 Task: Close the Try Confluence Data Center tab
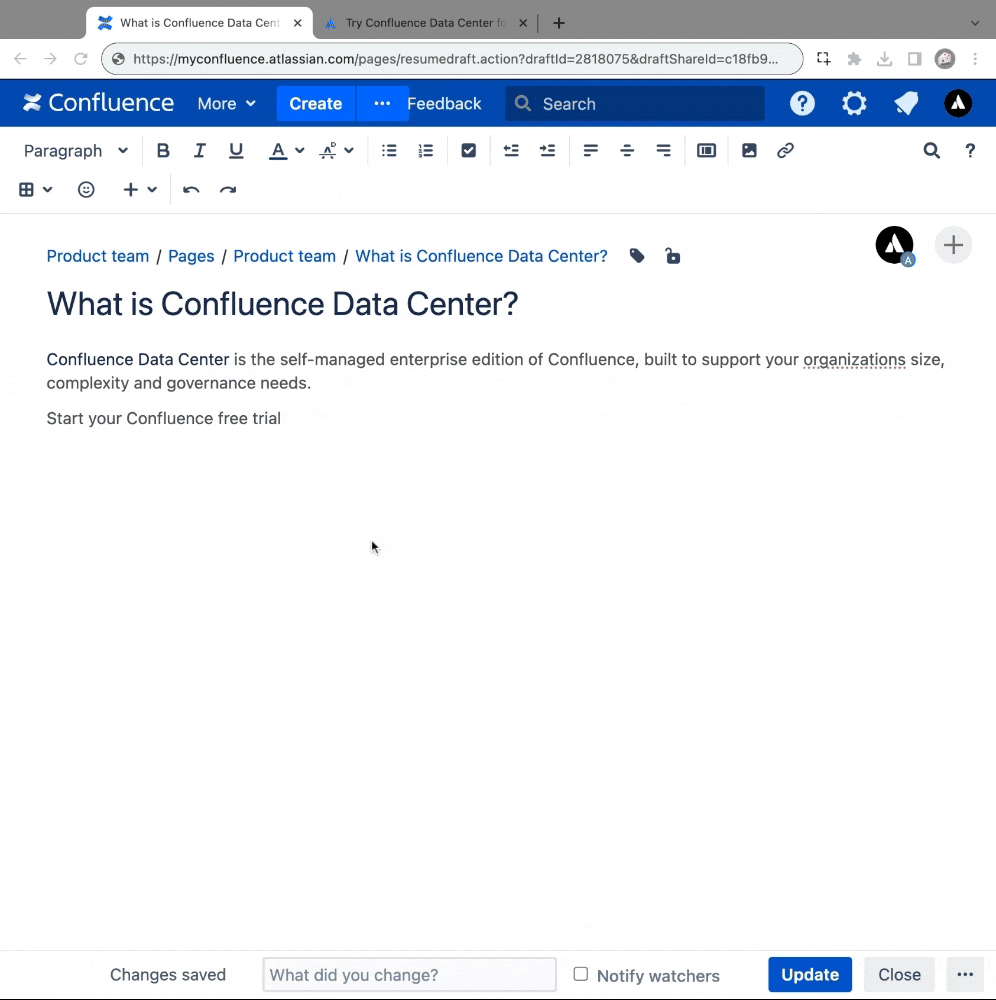coord(523,23)
